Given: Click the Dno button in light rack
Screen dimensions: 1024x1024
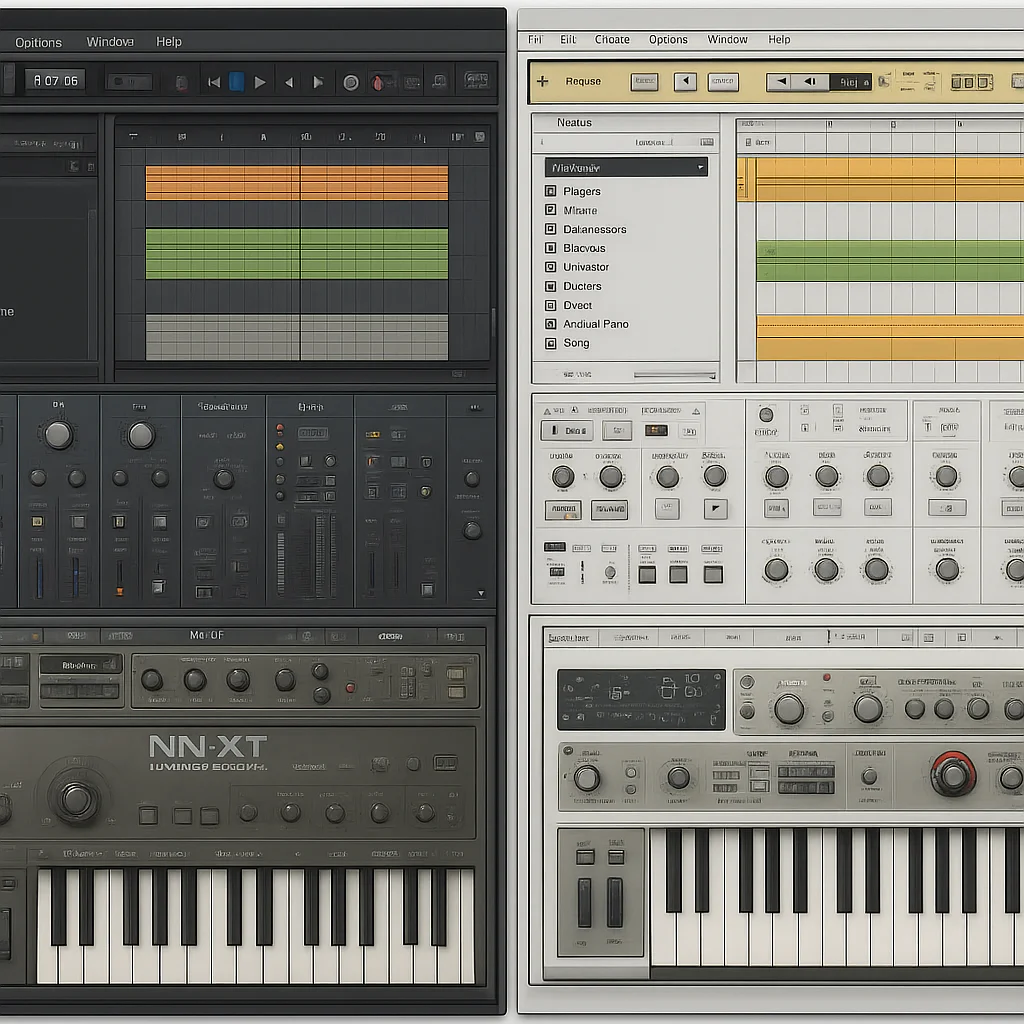Looking at the screenshot, I should (x=567, y=430).
